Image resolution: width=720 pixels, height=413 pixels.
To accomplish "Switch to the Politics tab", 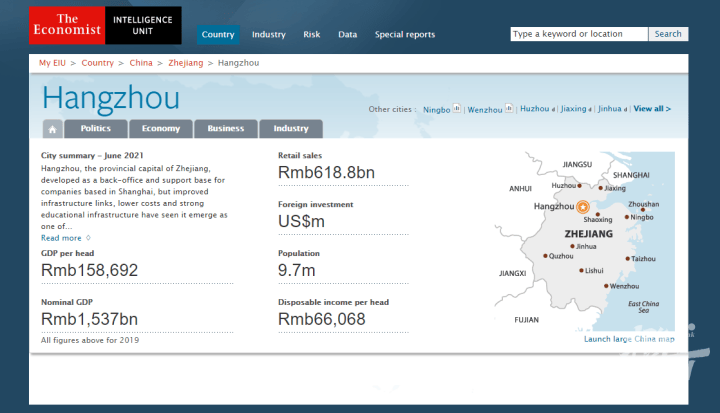I will tap(96, 129).
